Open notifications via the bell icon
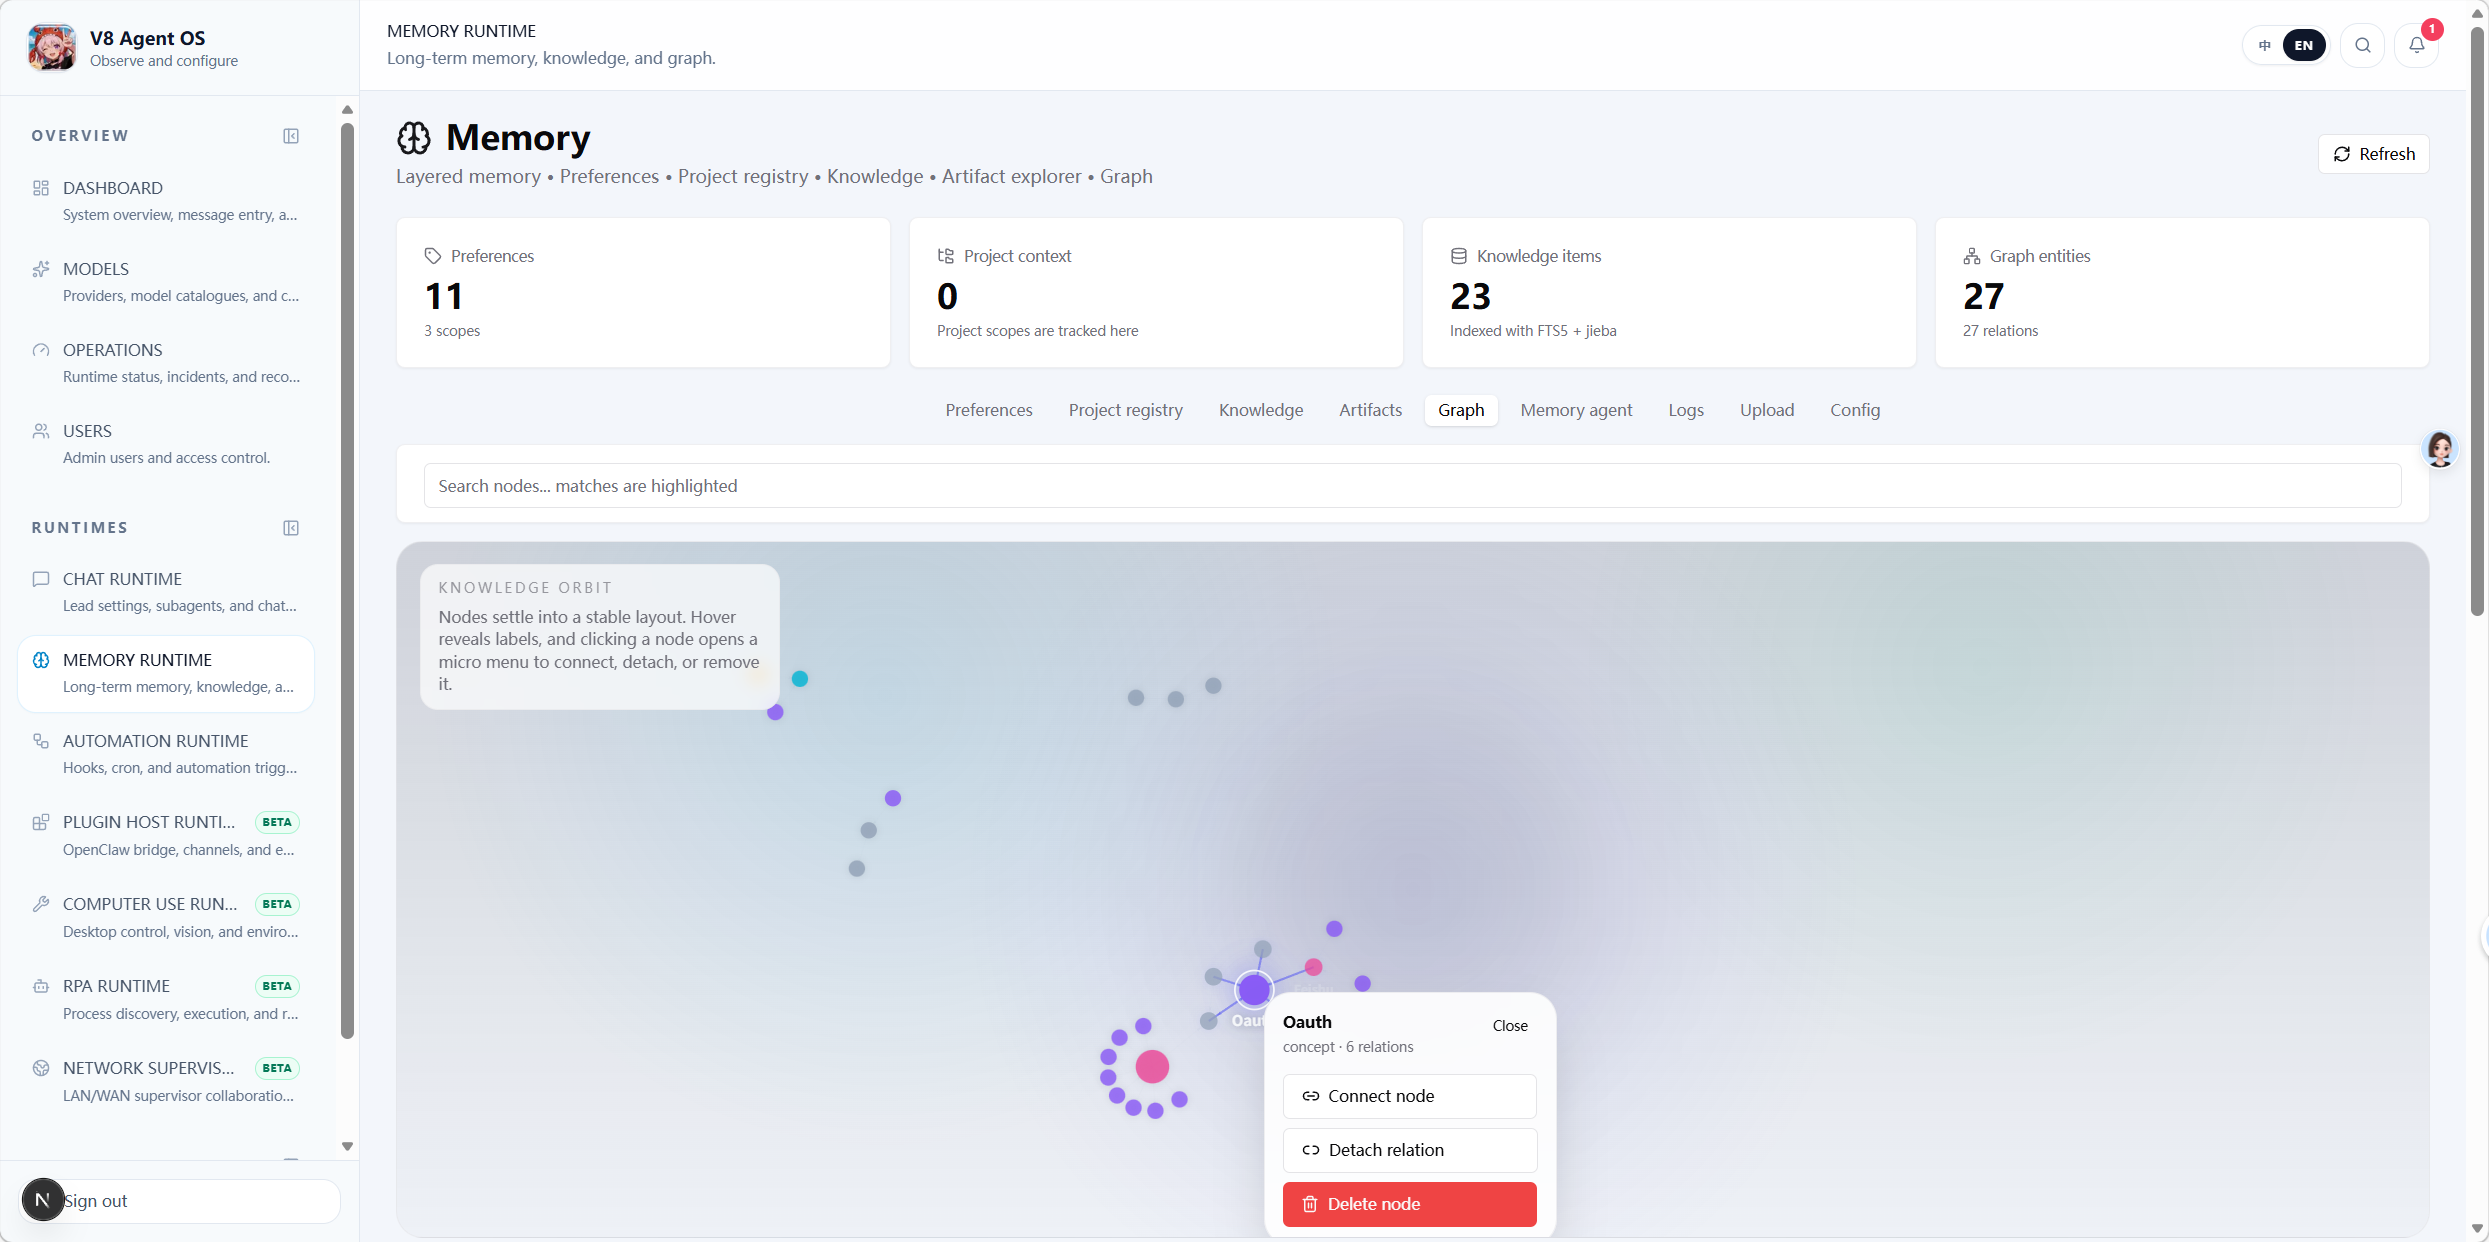The image size is (2489, 1242). pyautogui.click(x=2418, y=45)
